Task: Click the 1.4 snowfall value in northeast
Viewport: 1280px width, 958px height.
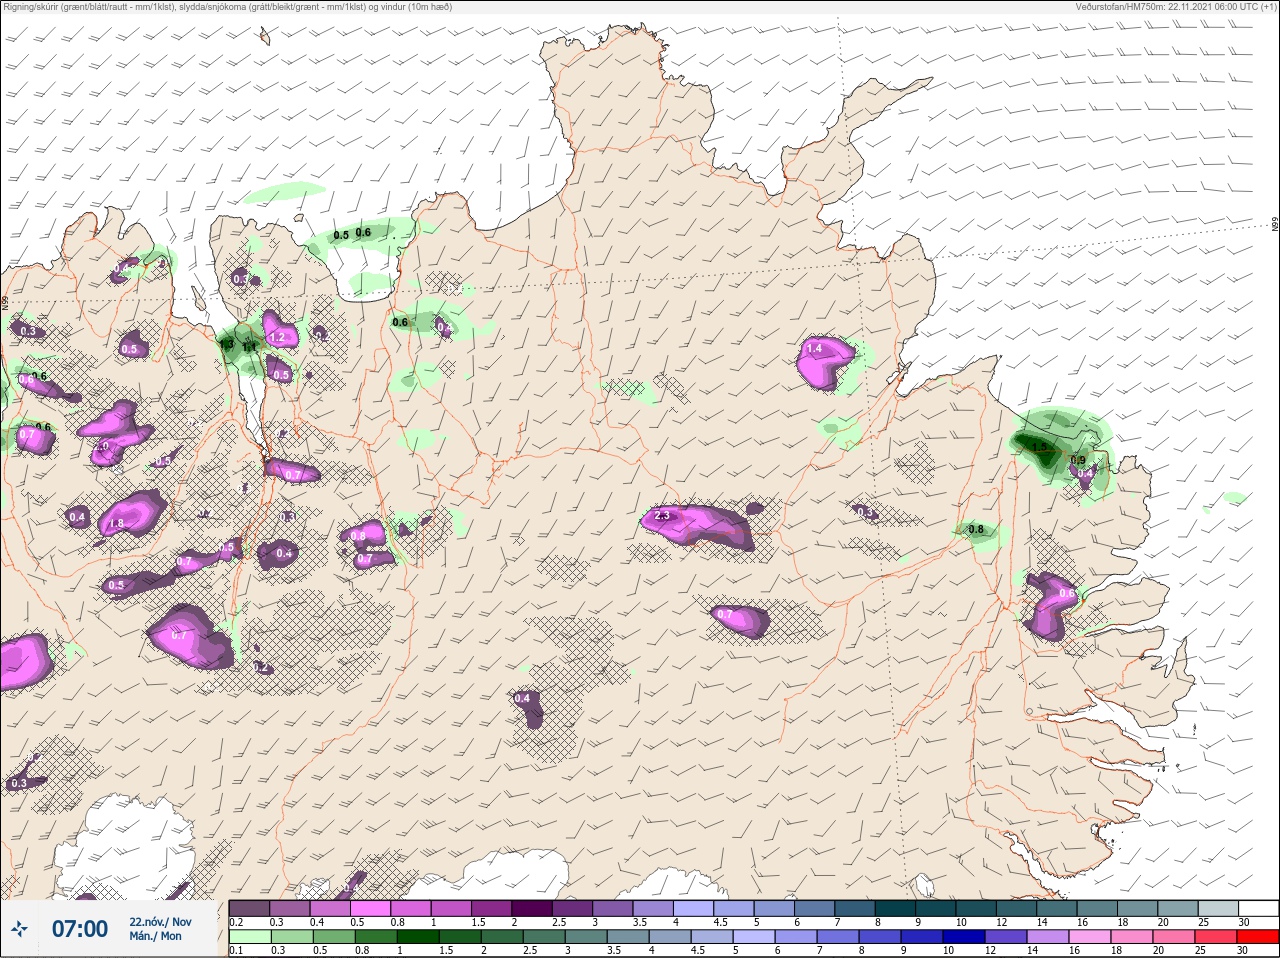Action: point(814,349)
